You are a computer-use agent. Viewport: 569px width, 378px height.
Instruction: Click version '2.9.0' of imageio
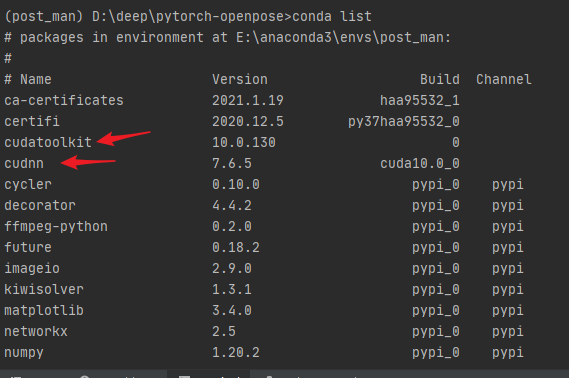232,269
